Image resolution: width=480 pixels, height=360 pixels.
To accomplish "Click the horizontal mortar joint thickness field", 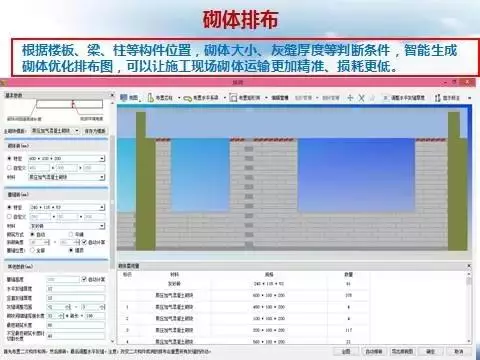I will tap(76, 289).
